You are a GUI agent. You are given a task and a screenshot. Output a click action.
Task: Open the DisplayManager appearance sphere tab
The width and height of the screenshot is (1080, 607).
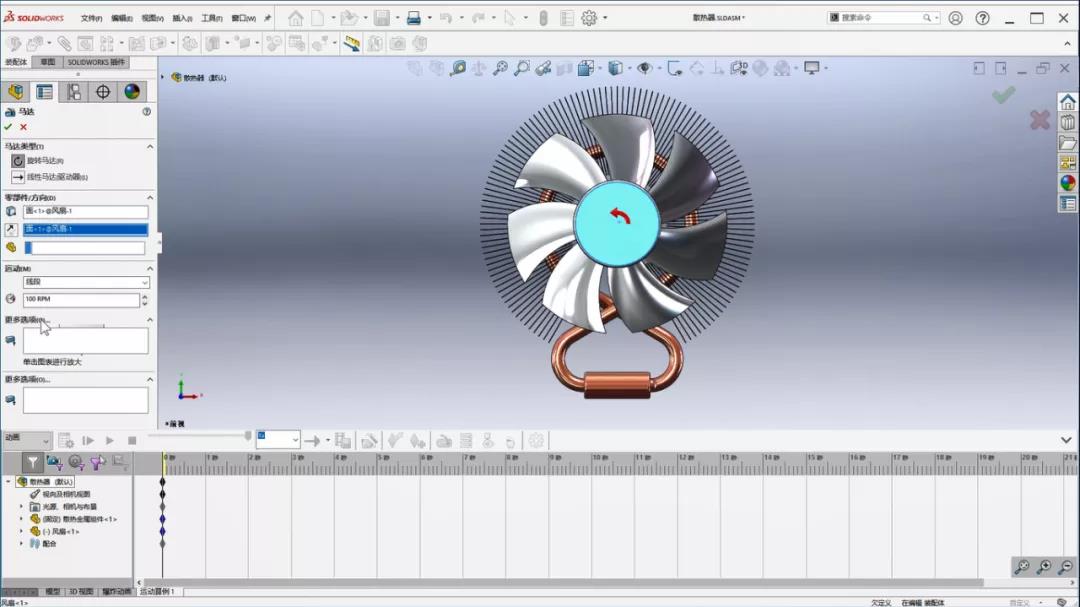coord(132,92)
